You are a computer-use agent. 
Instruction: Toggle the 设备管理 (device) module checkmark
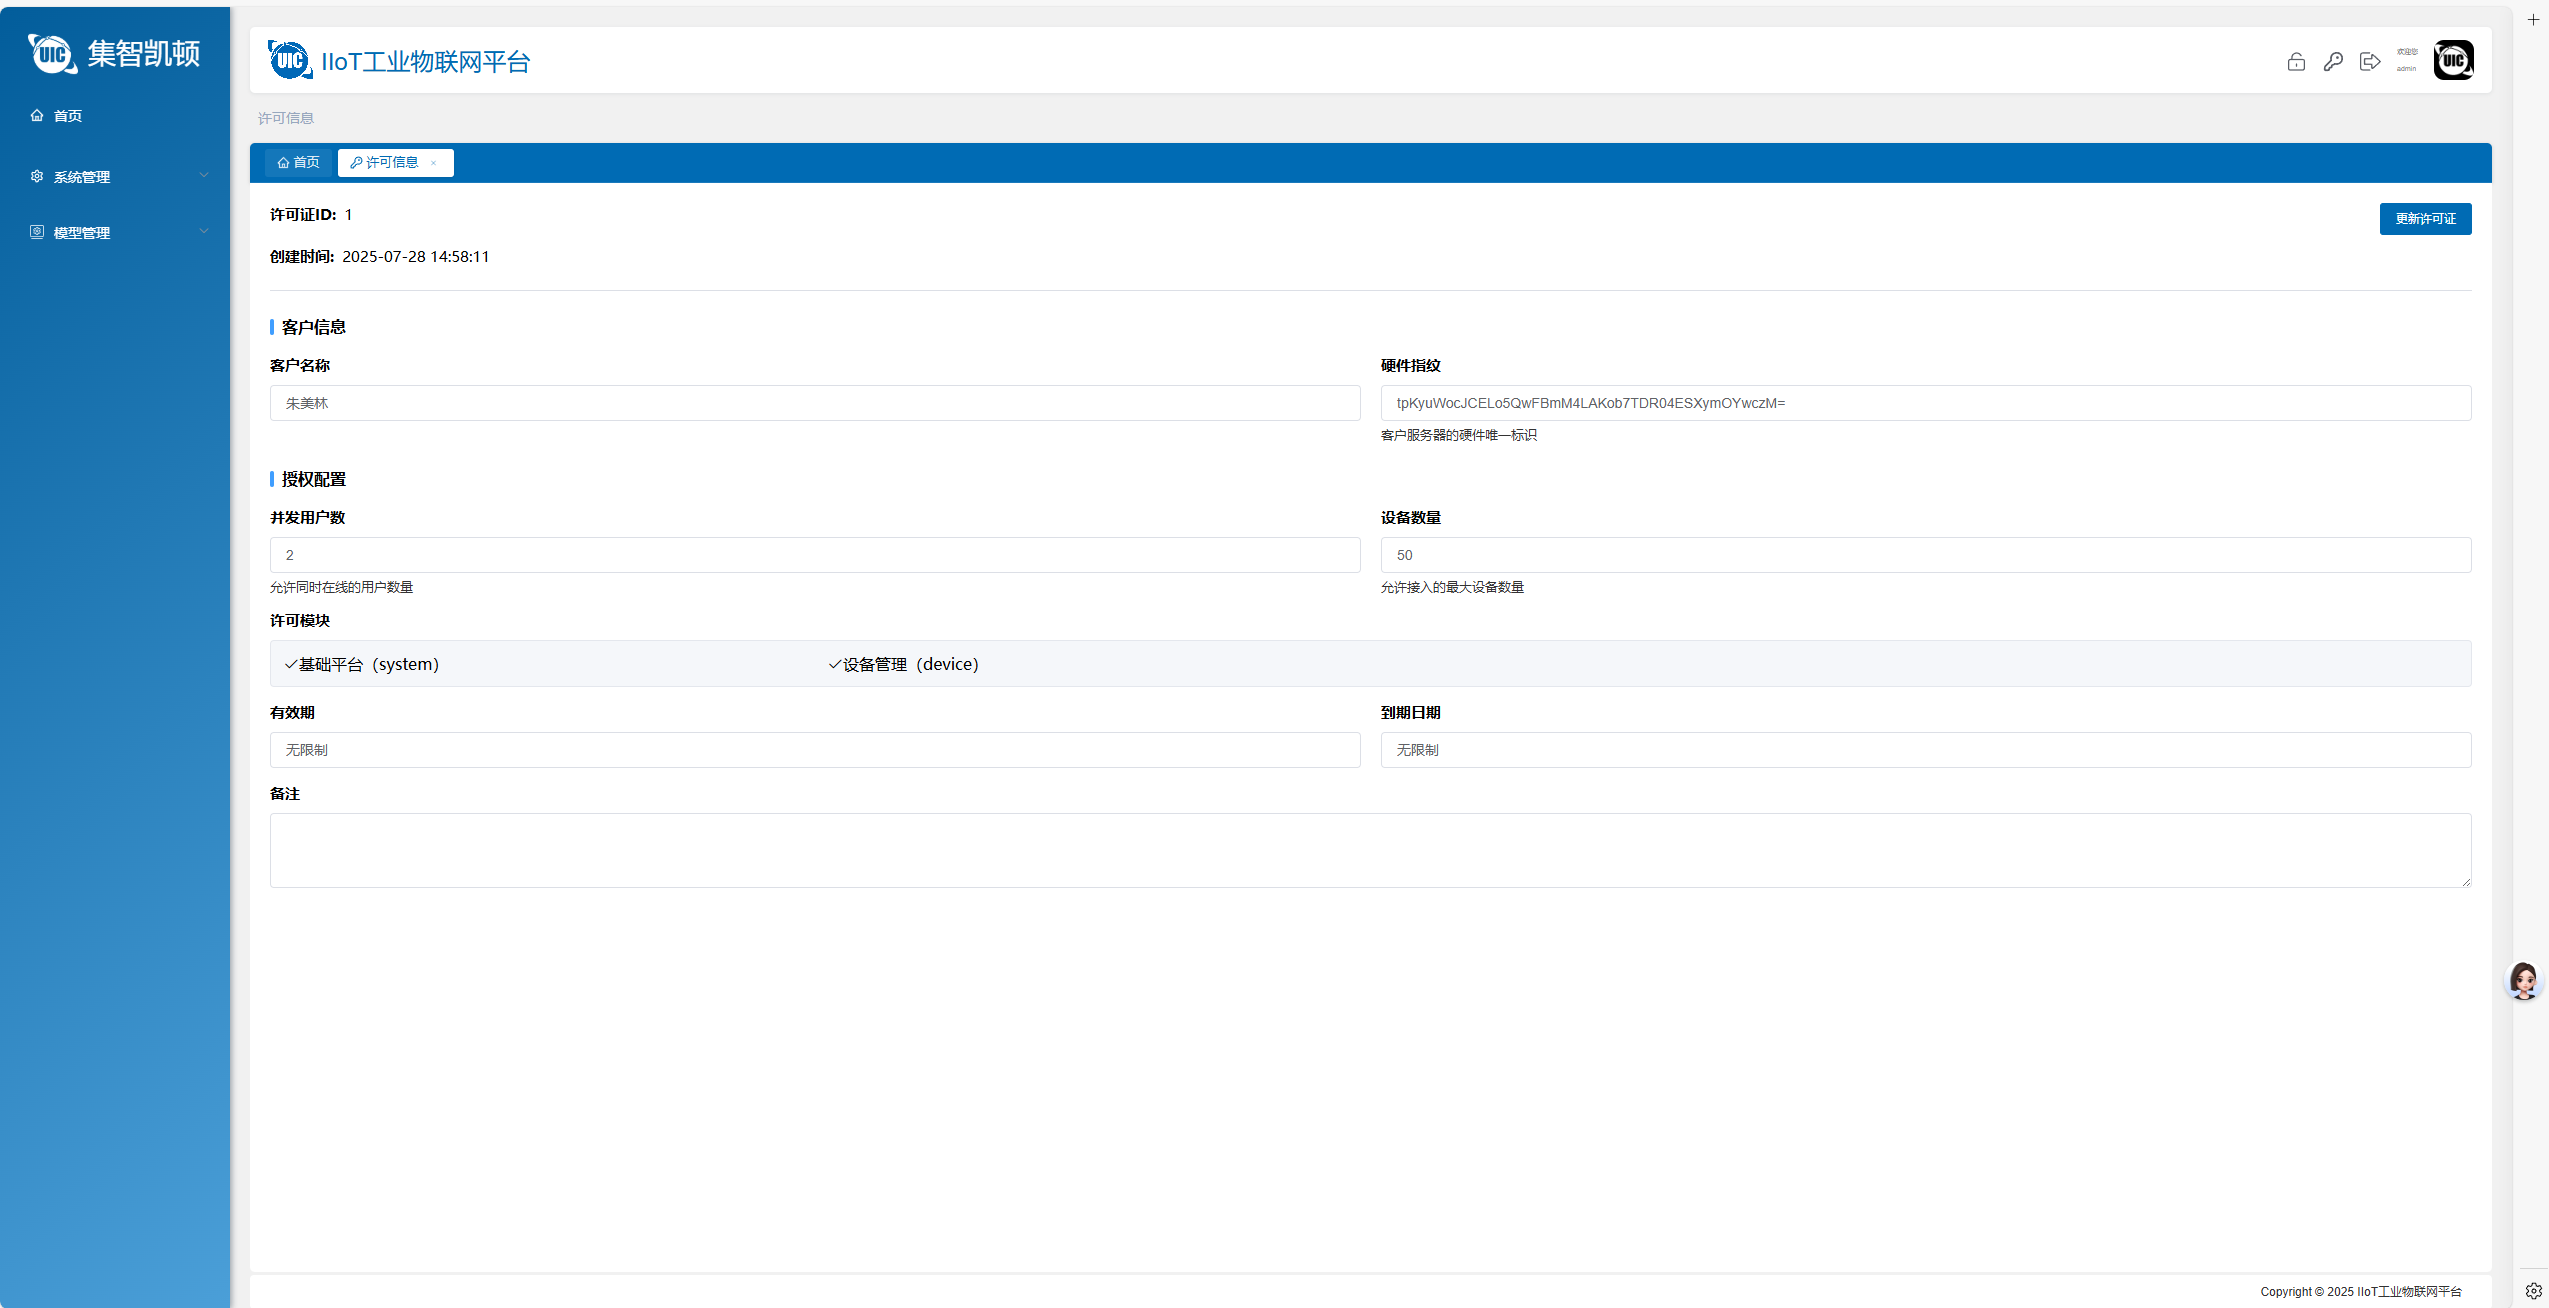[x=835, y=664]
